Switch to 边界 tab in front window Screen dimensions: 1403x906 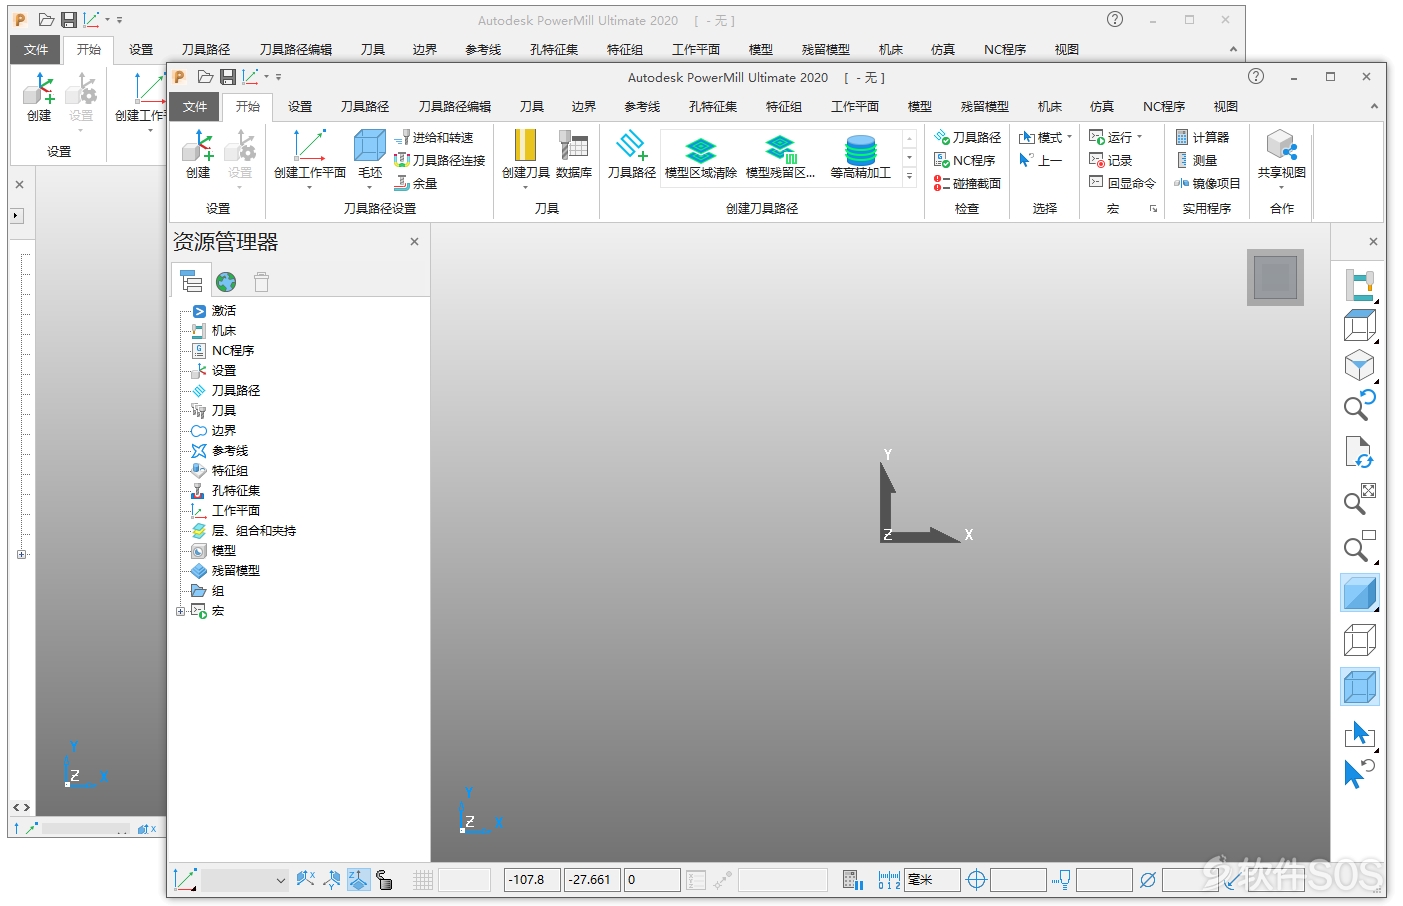pos(583,106)
